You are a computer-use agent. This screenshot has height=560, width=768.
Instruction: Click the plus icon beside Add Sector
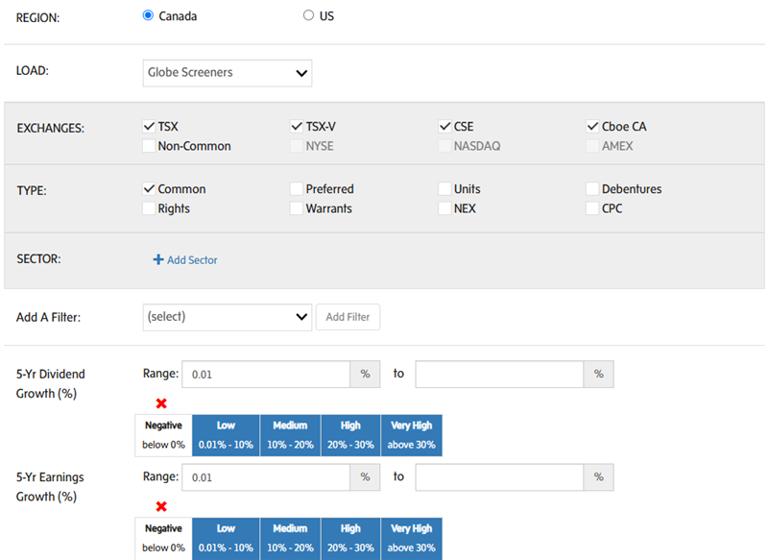(x=158, y=260)
